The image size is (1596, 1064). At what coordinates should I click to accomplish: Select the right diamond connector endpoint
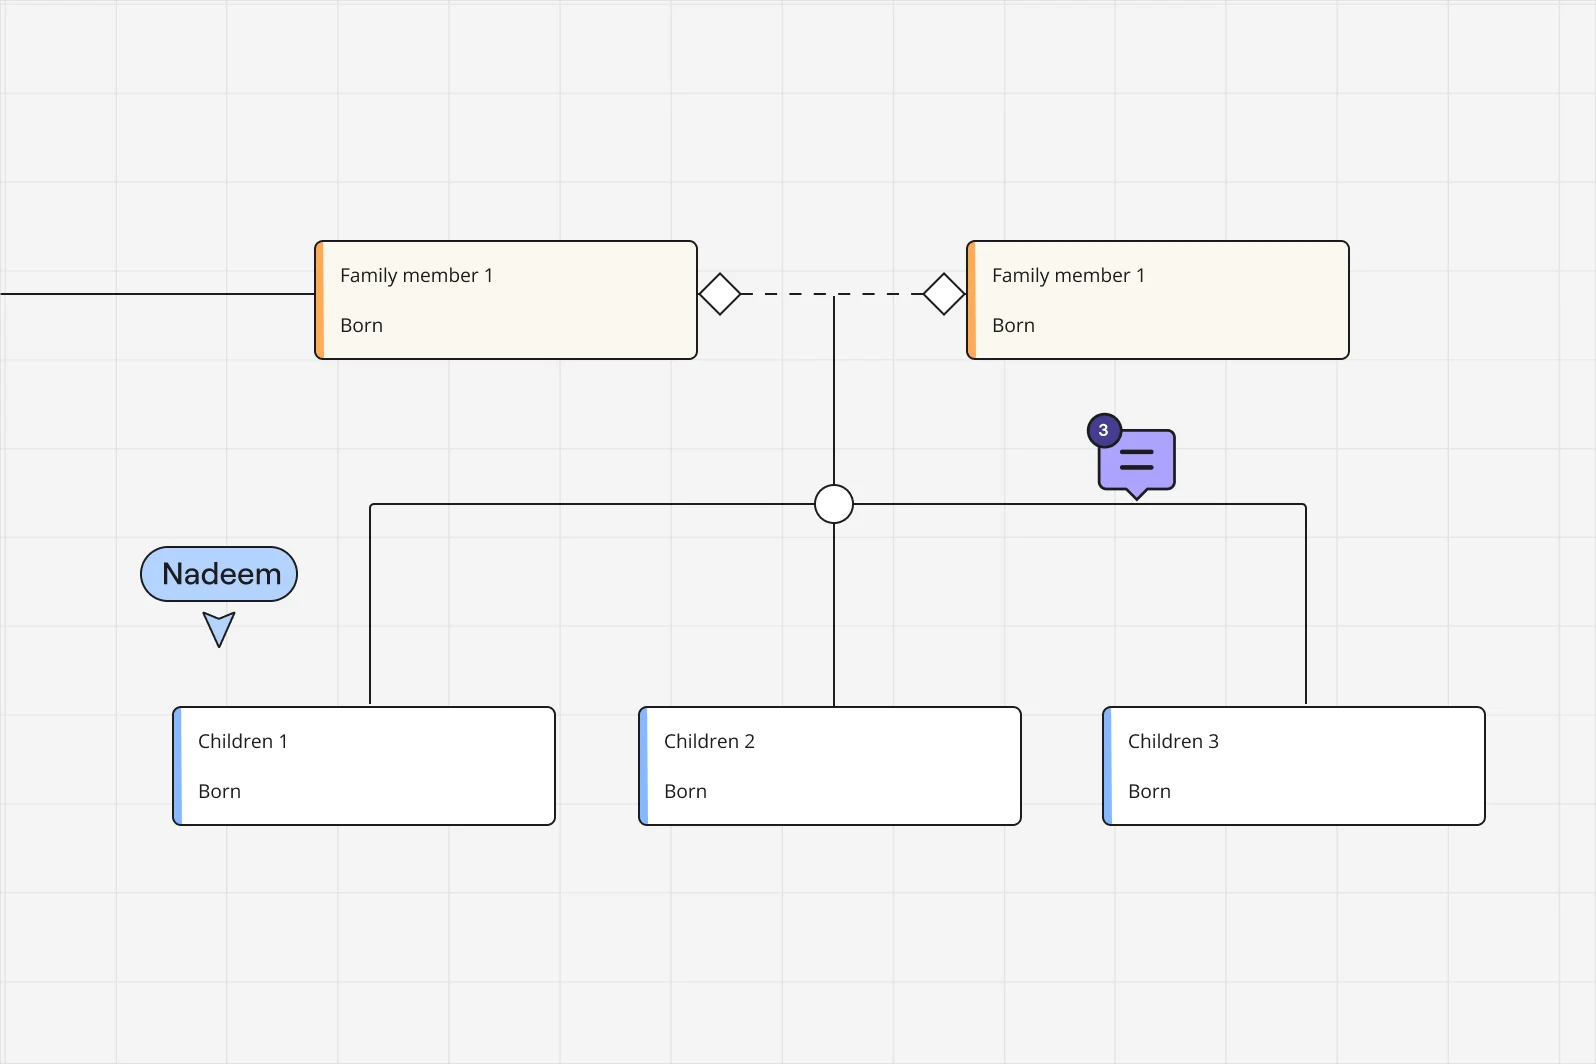[x=943, y=294]
